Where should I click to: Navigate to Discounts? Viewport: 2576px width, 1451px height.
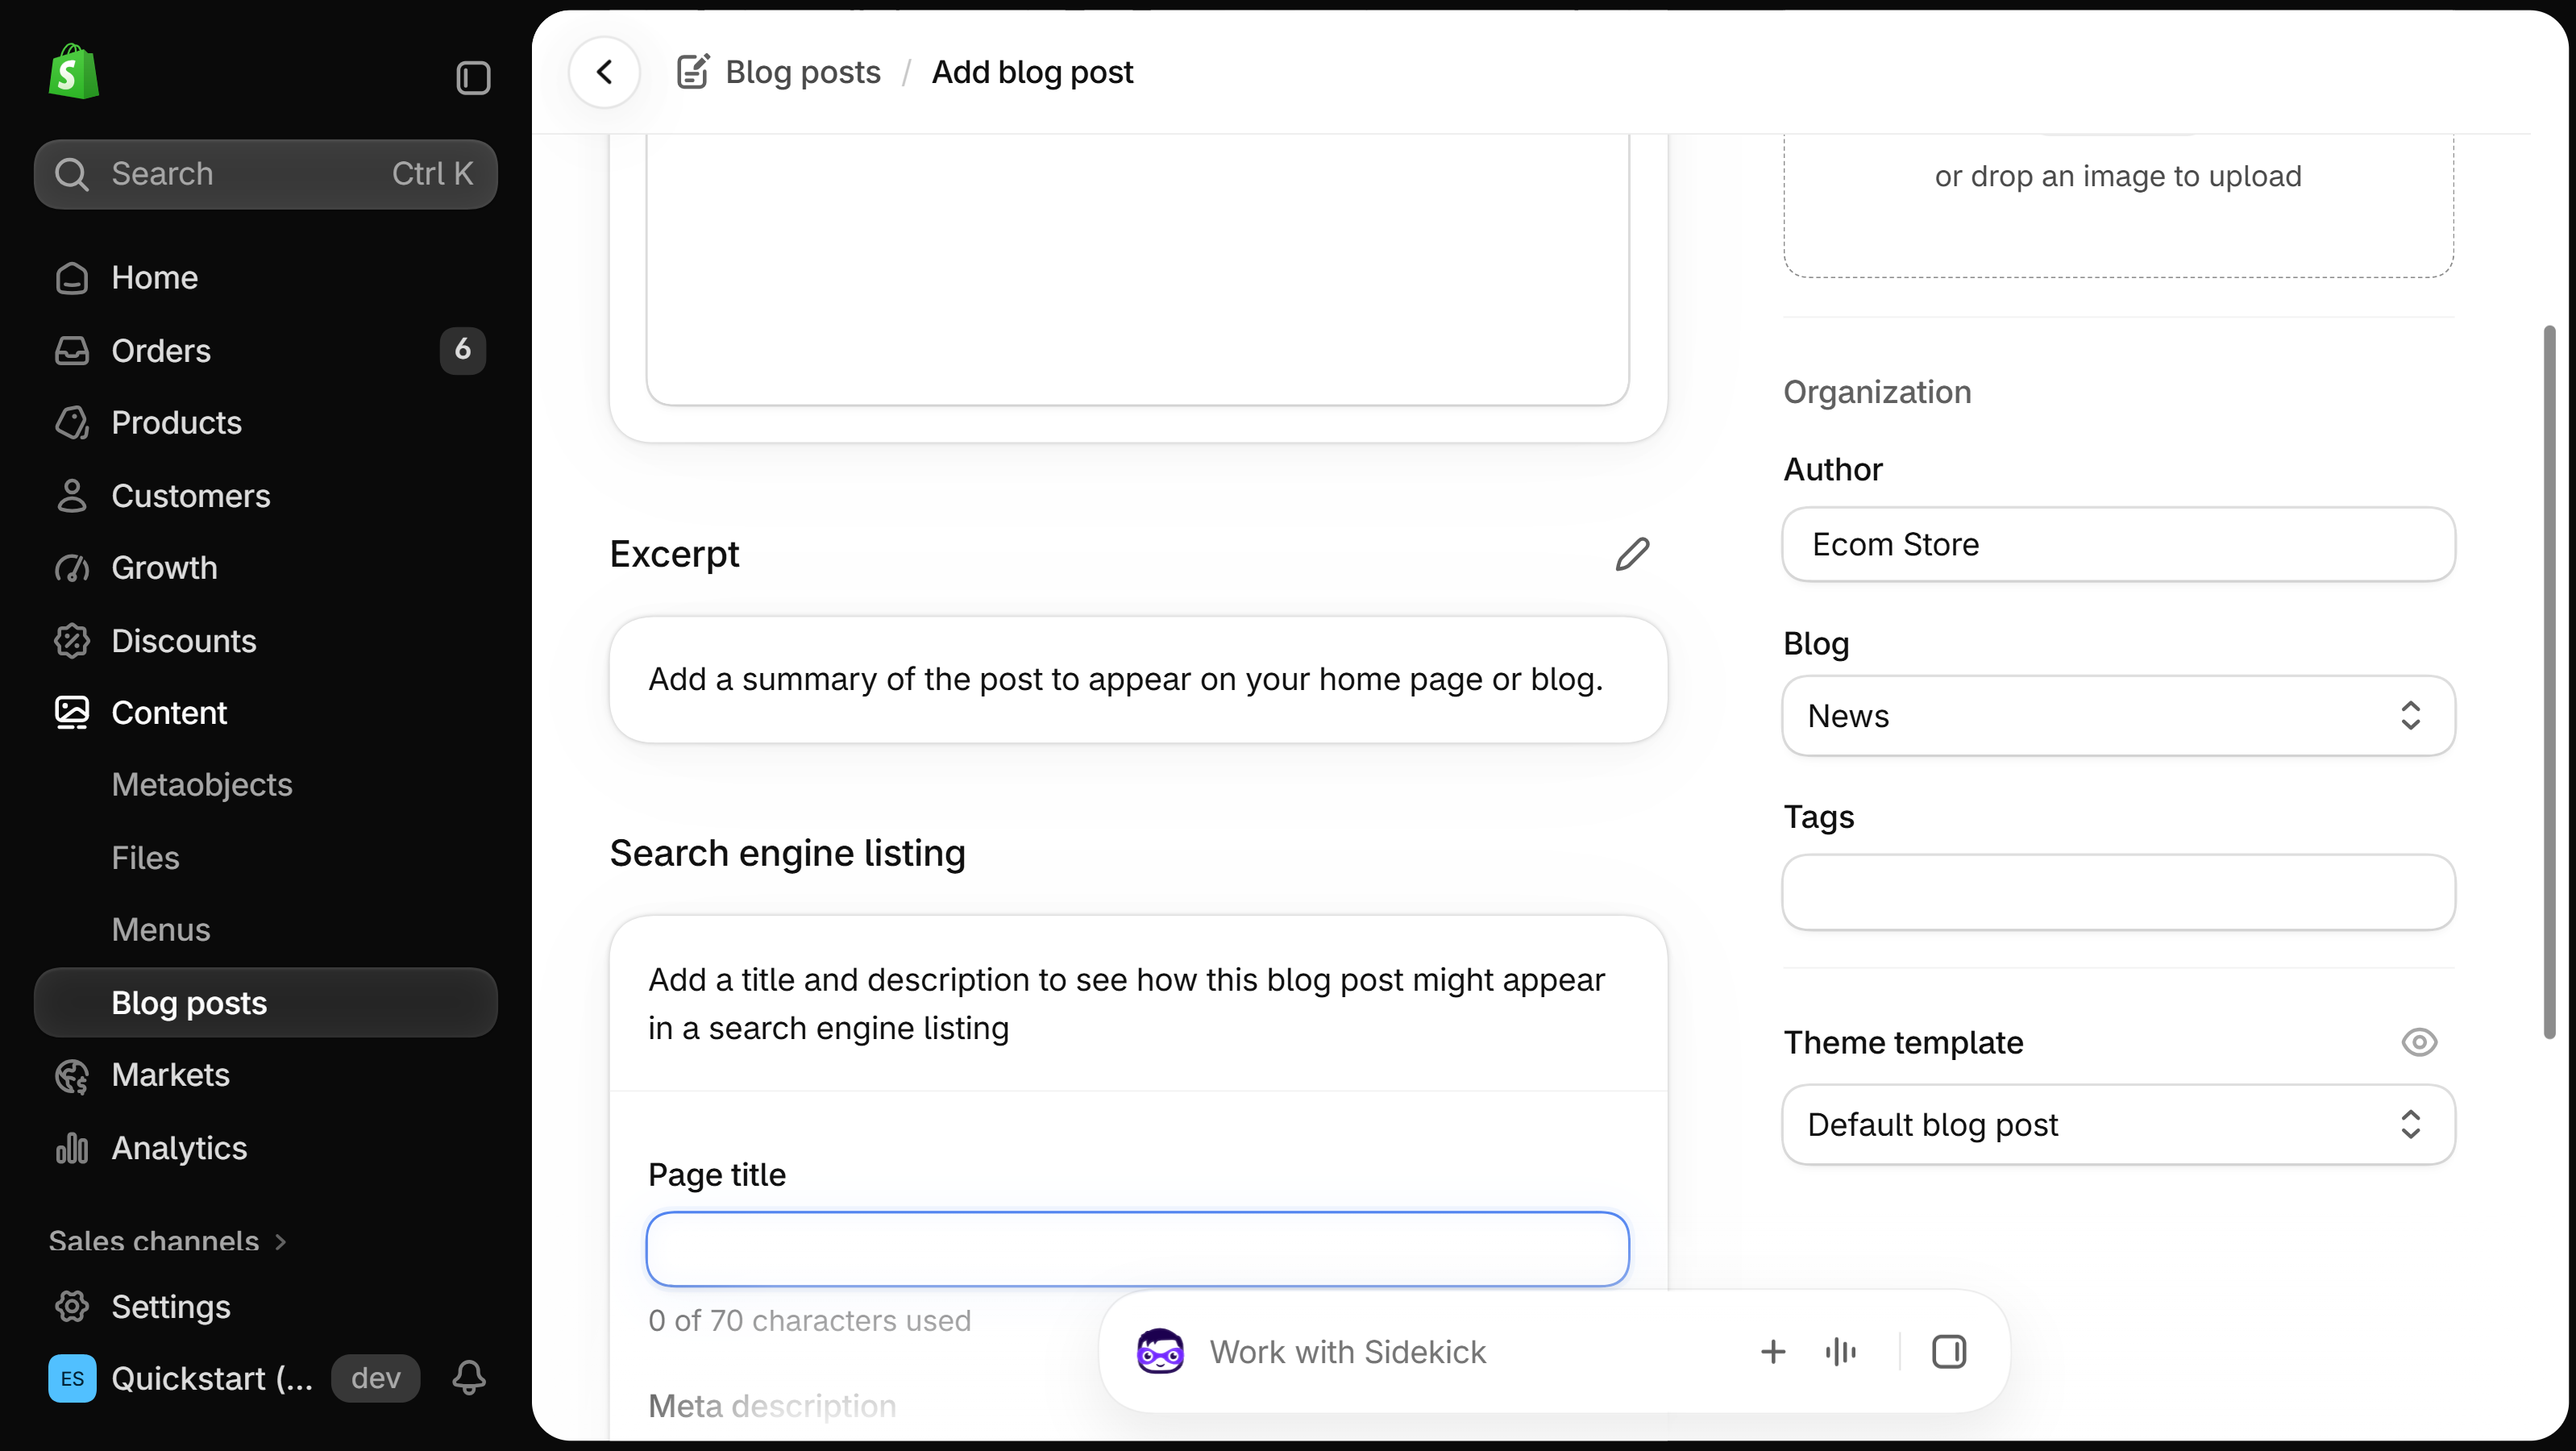[266, 640]
